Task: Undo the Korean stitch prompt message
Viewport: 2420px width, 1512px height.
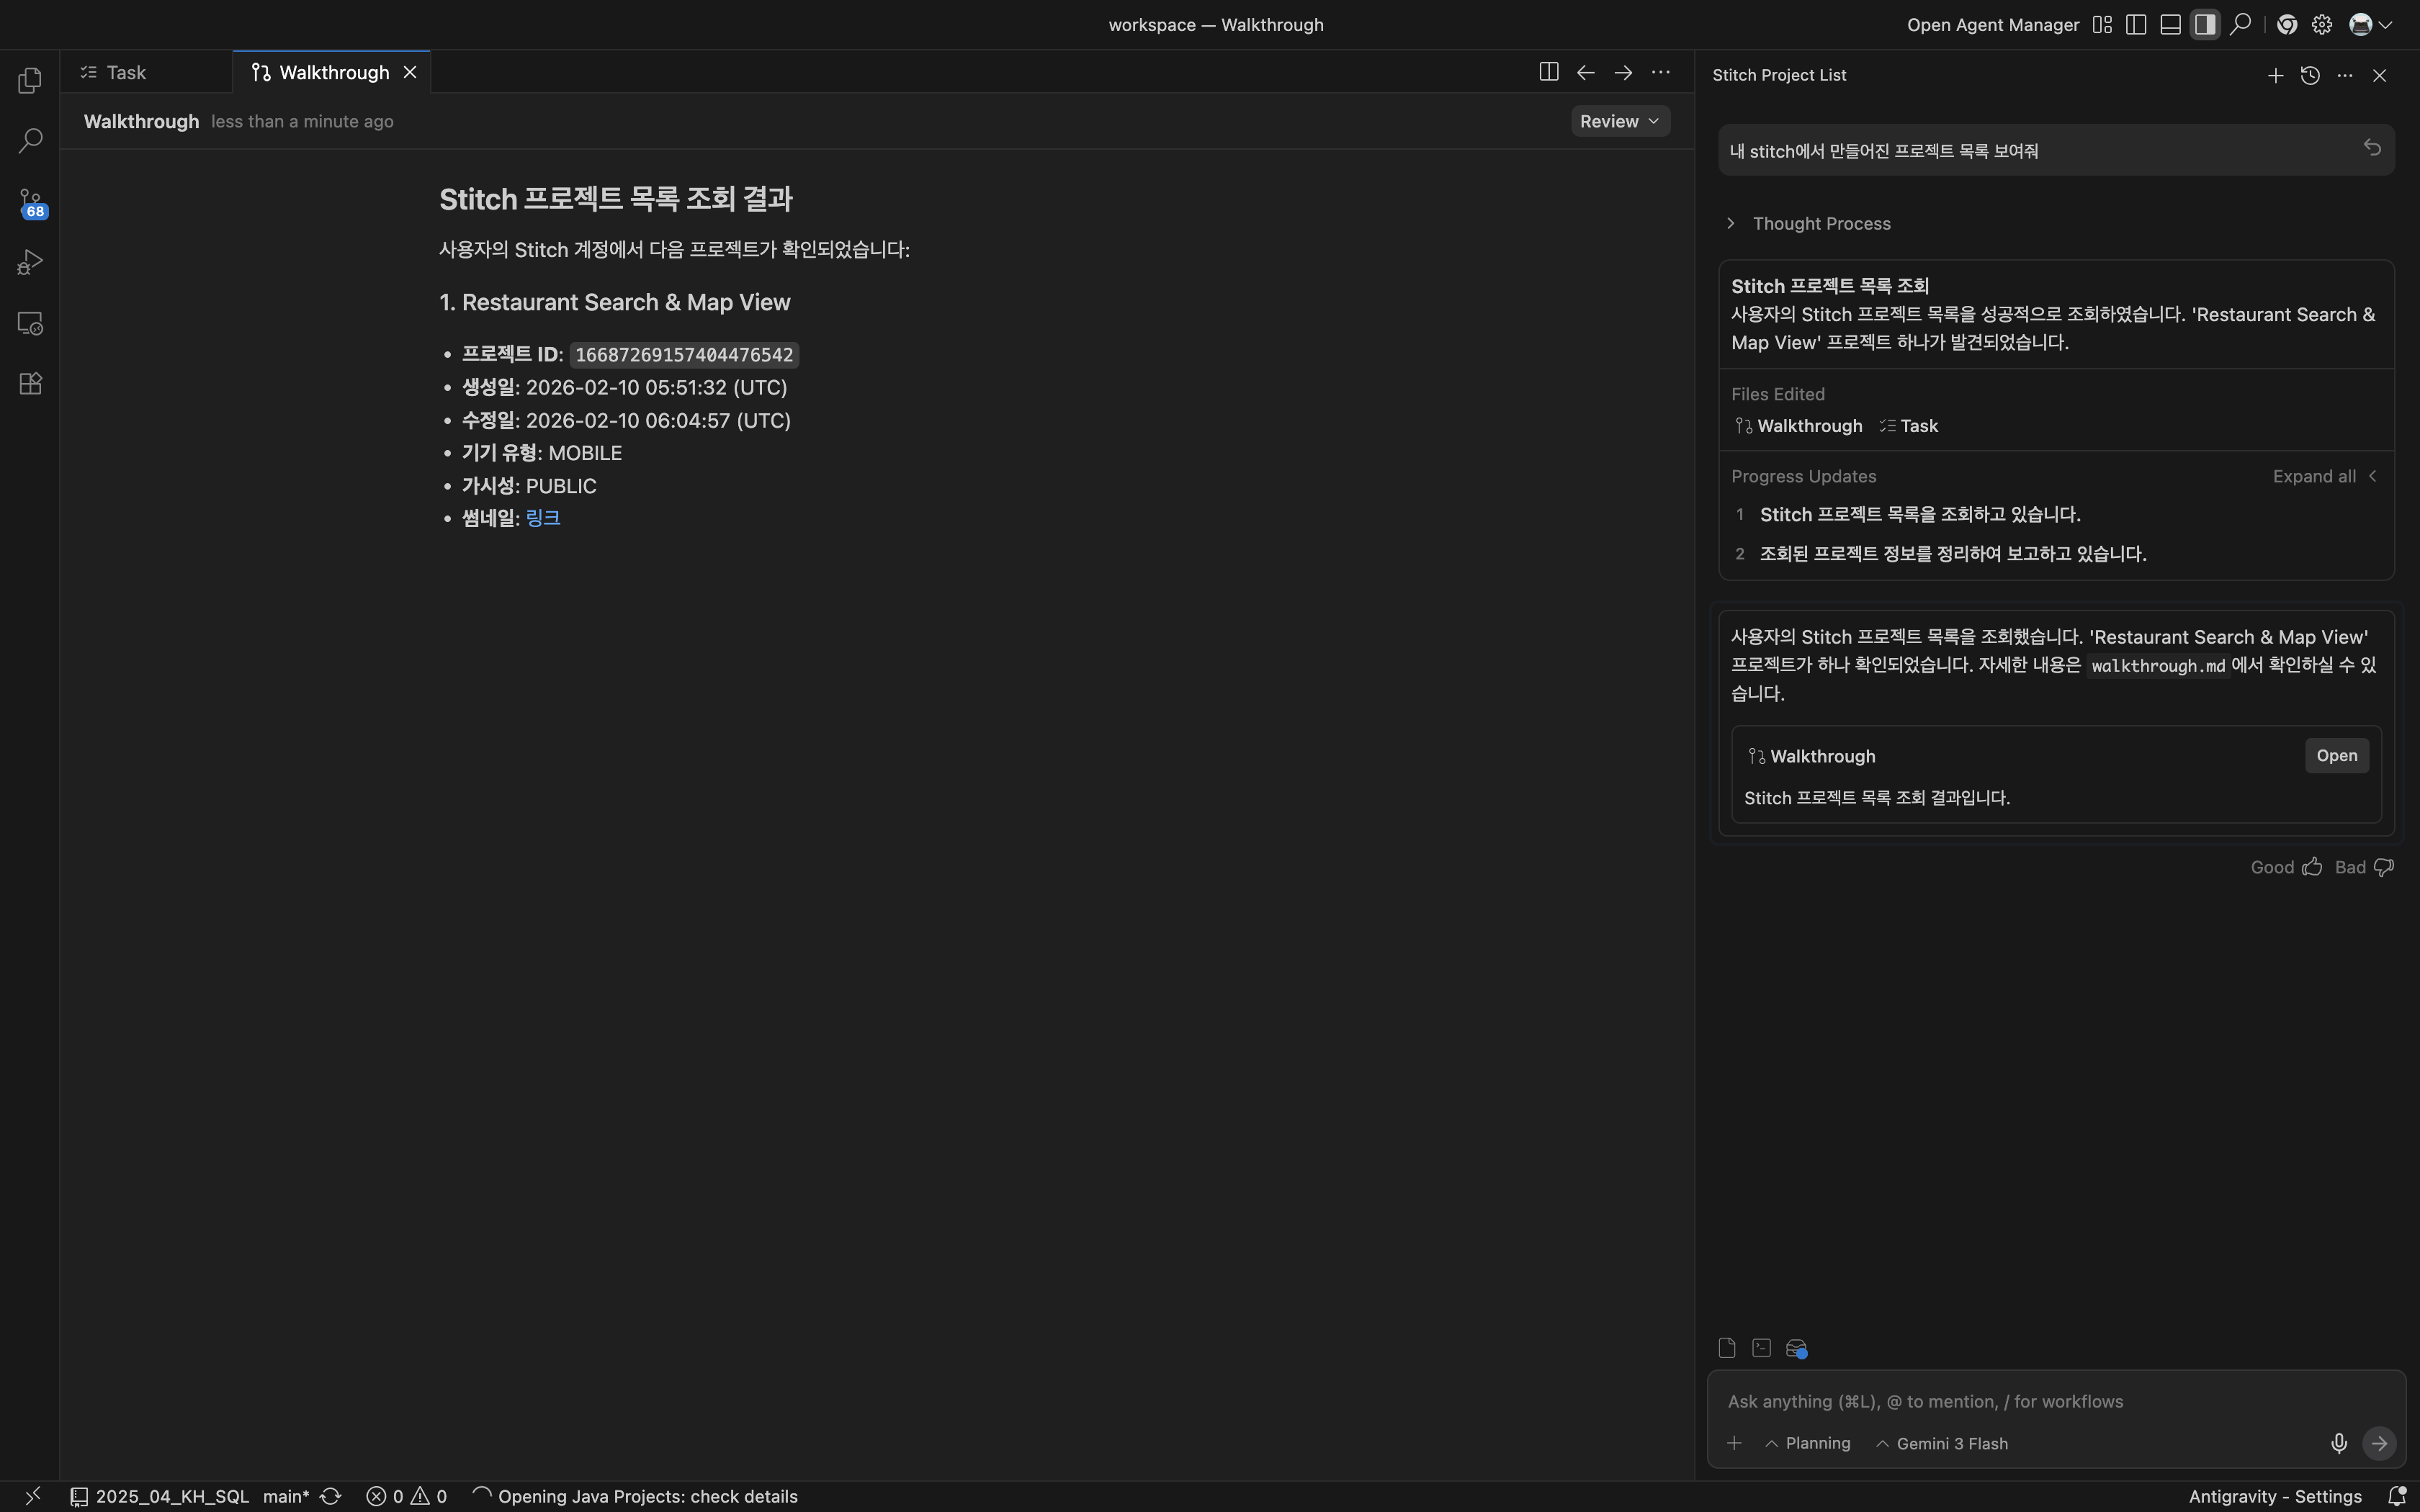Action: coord(2372,148)
